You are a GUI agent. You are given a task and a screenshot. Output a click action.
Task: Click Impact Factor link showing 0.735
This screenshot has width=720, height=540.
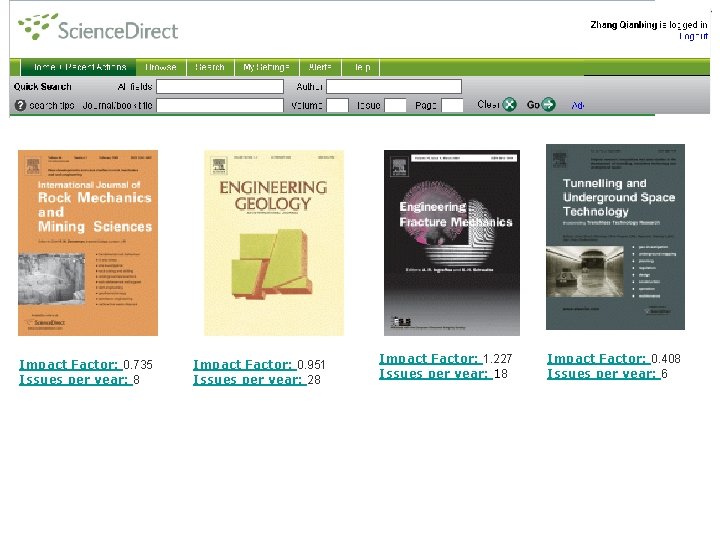point(70,365)
